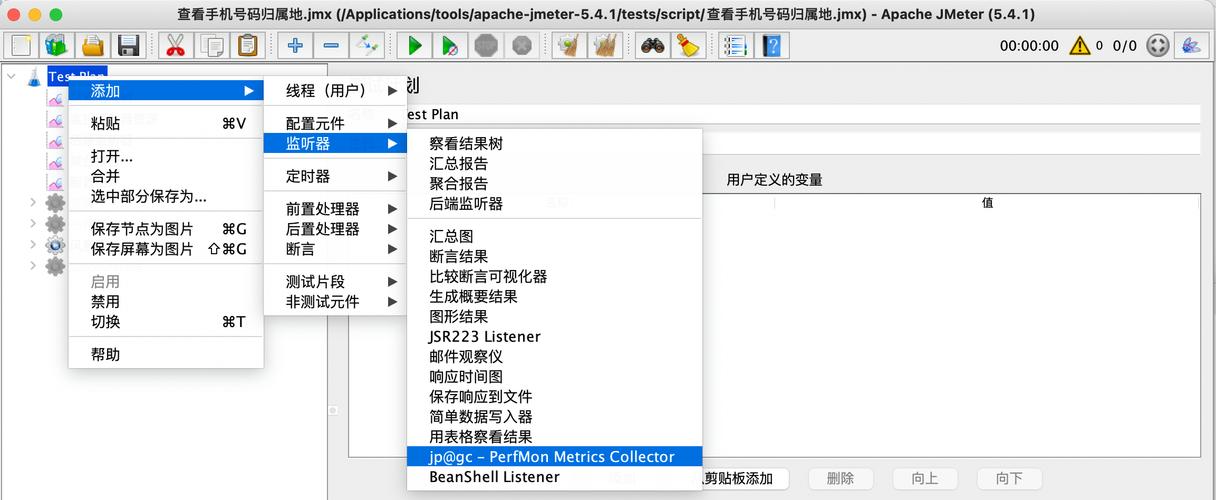This screenshot has width=1216, height=500.
Task: Add the 用表格察看结果 listener
Action: tap(555, 436)
